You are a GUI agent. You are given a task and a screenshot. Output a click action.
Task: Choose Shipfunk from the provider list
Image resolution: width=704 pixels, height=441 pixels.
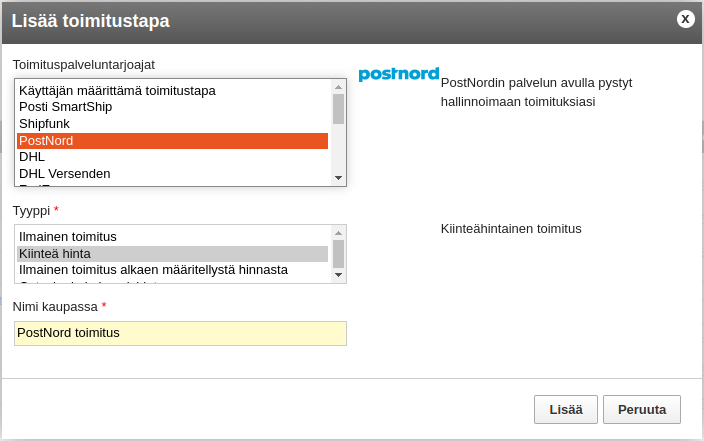click(x=172, y=123)
